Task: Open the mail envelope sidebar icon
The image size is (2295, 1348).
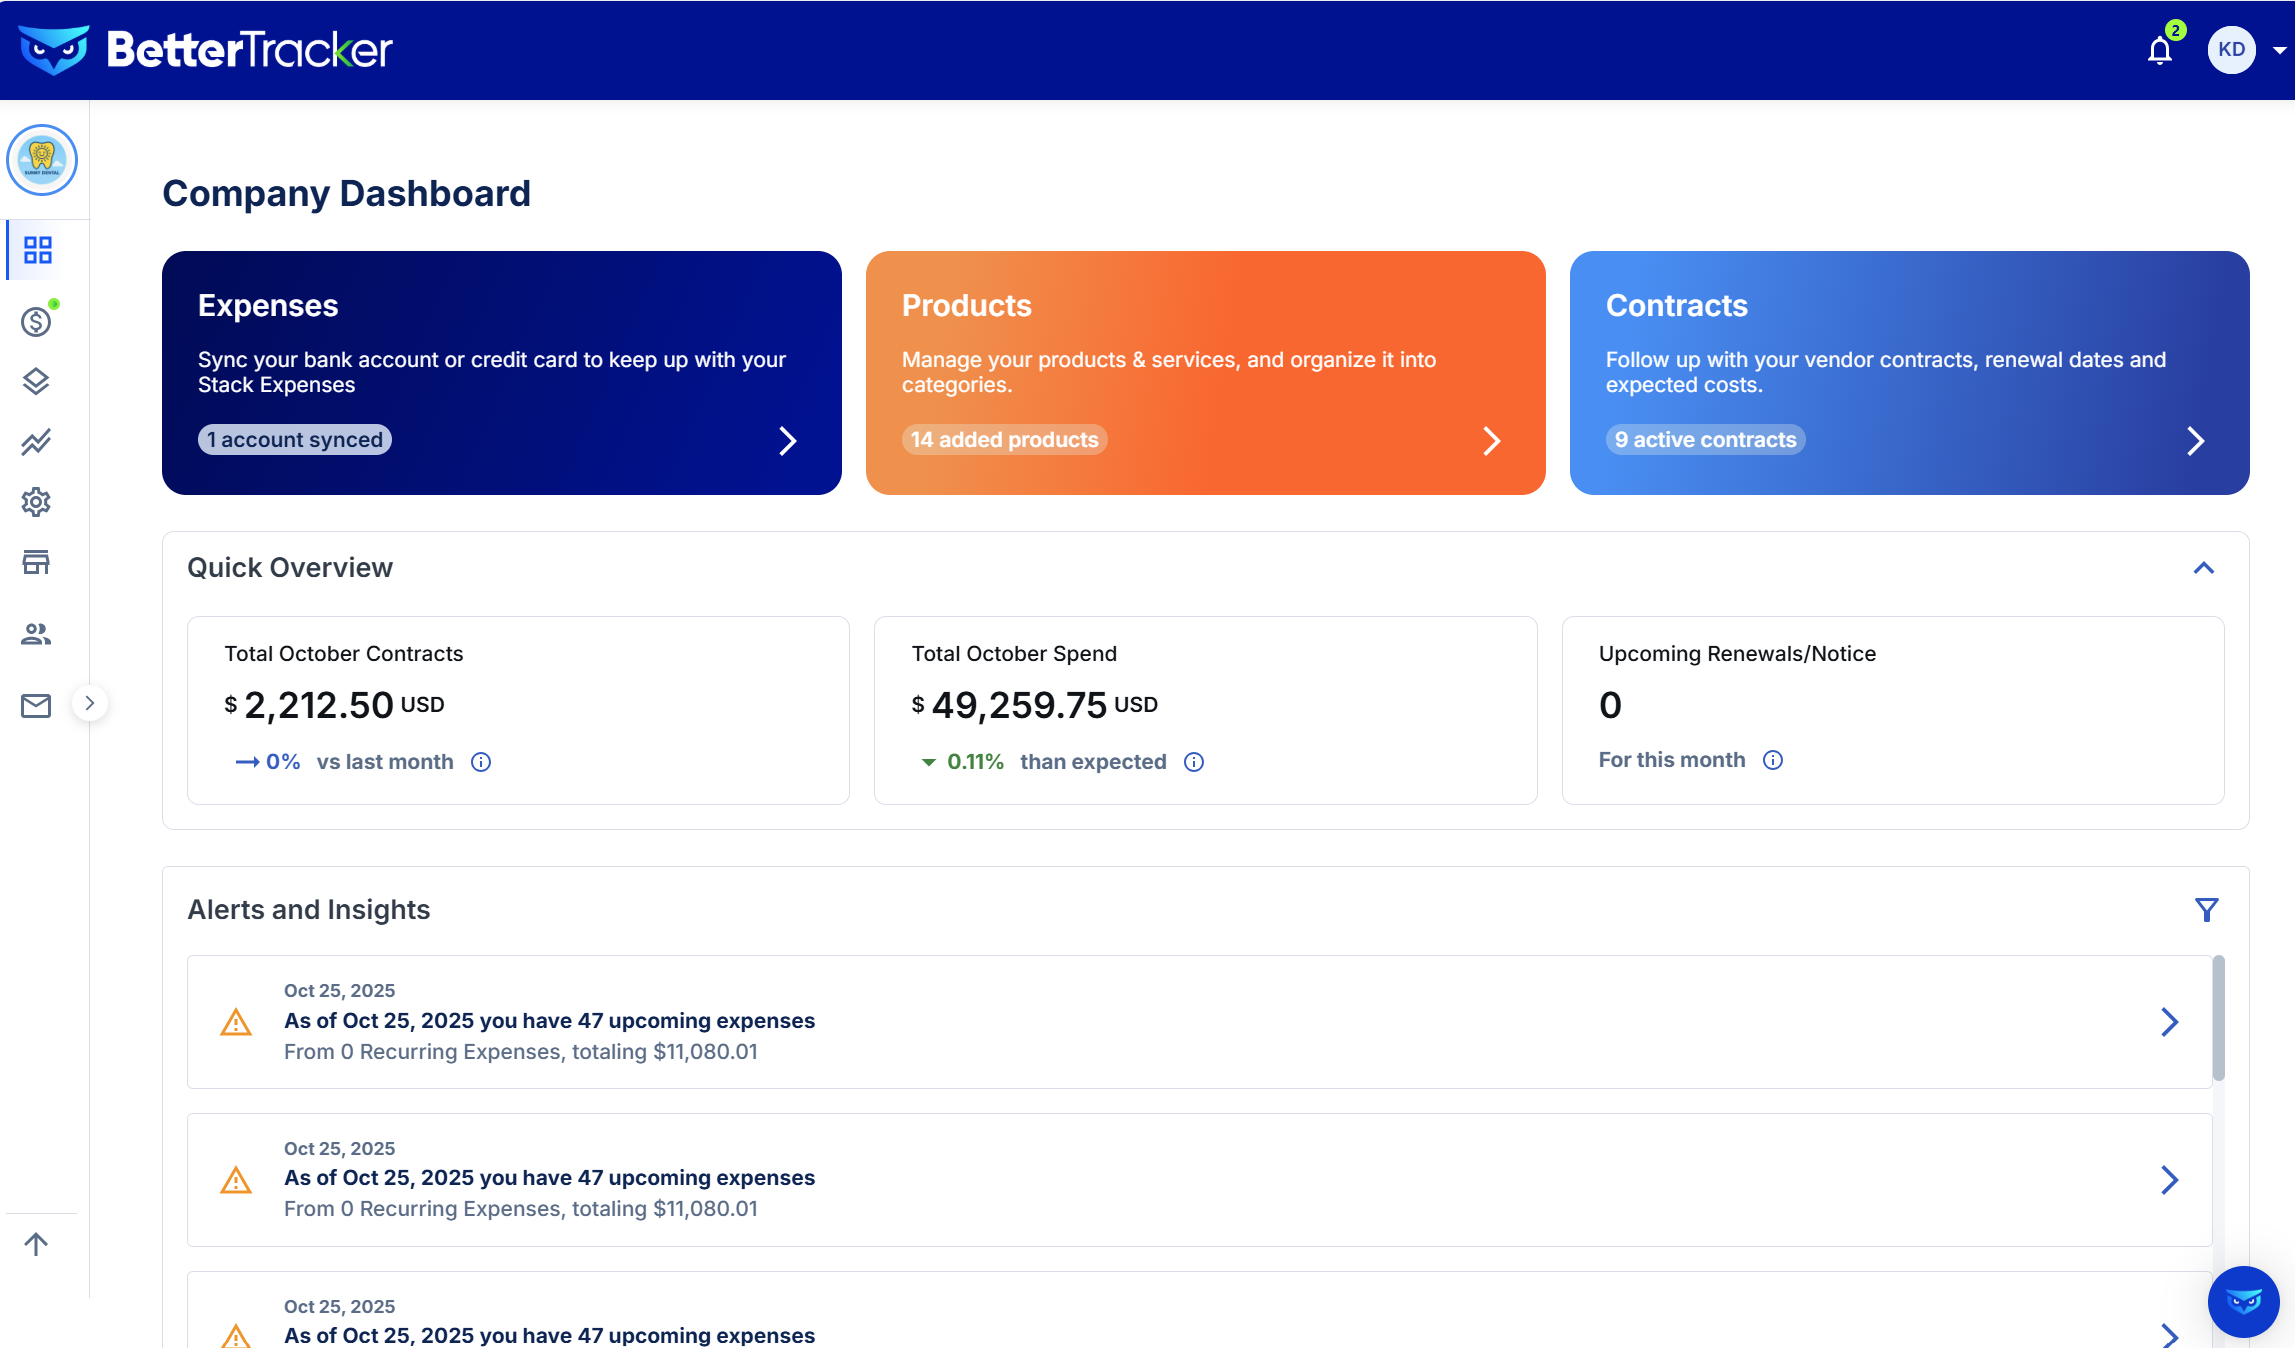Action: tap(36, 706)
